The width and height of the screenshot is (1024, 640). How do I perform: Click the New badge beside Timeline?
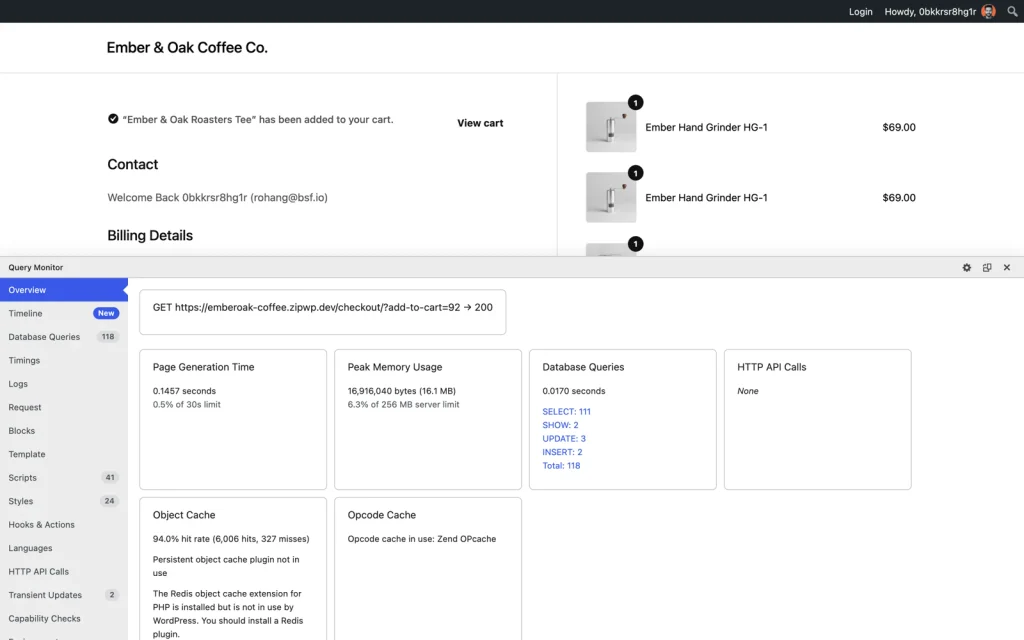point(106,313)
